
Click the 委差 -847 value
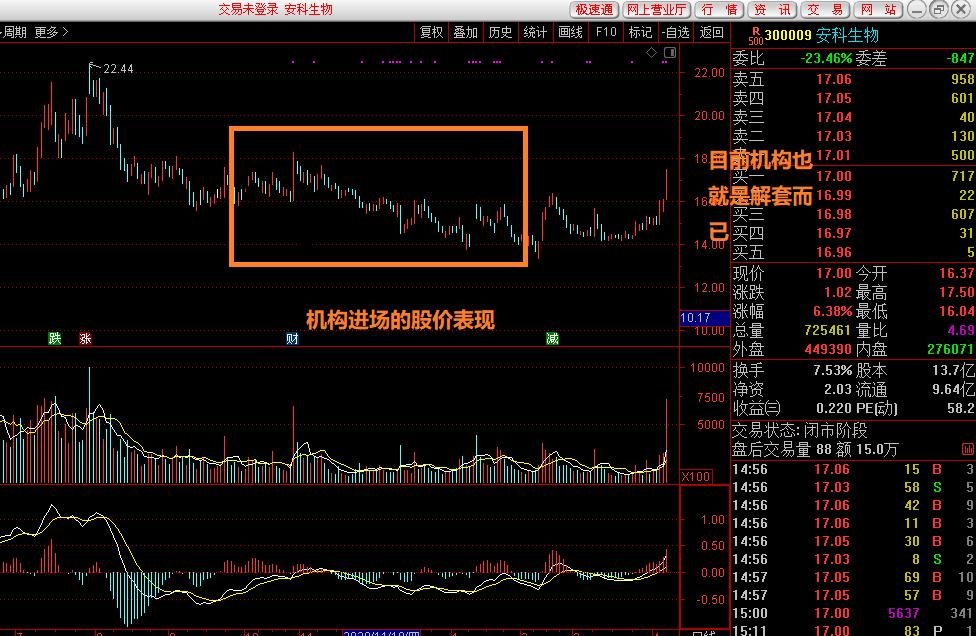tap(961, 58)
